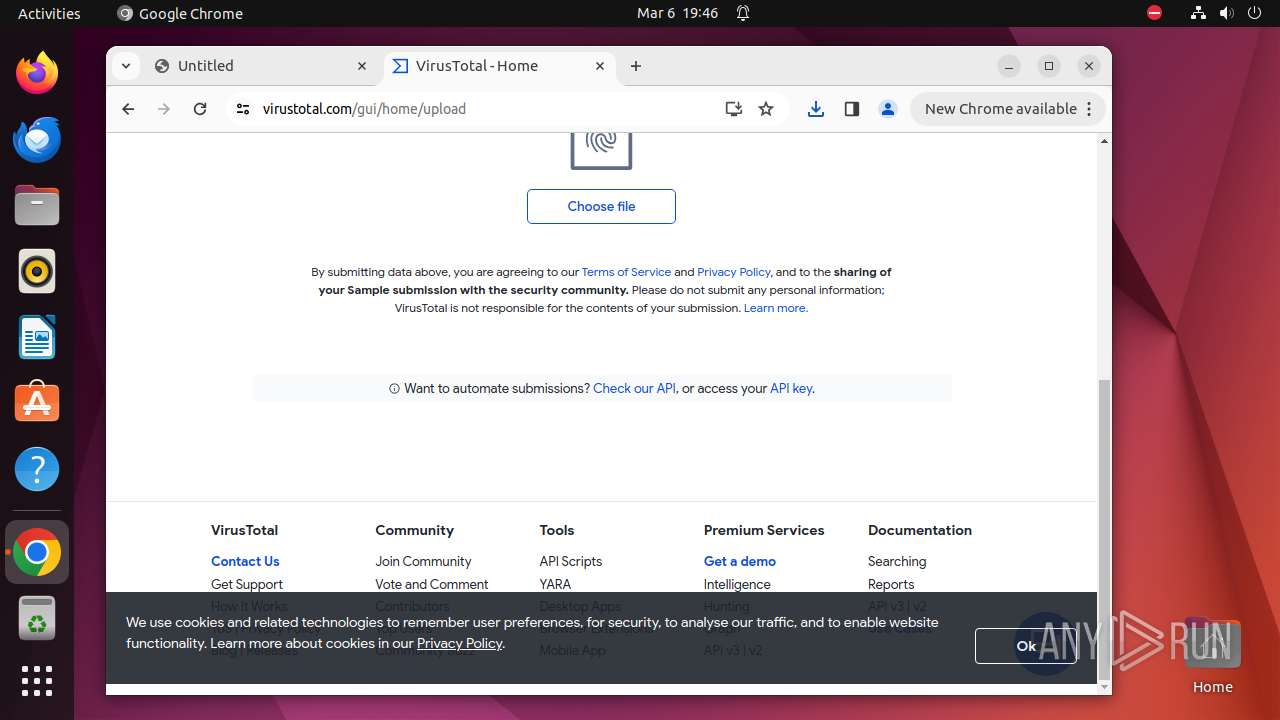Open the Trash in dock
The height and width of the screenshot is (720, 1280).
37,618
